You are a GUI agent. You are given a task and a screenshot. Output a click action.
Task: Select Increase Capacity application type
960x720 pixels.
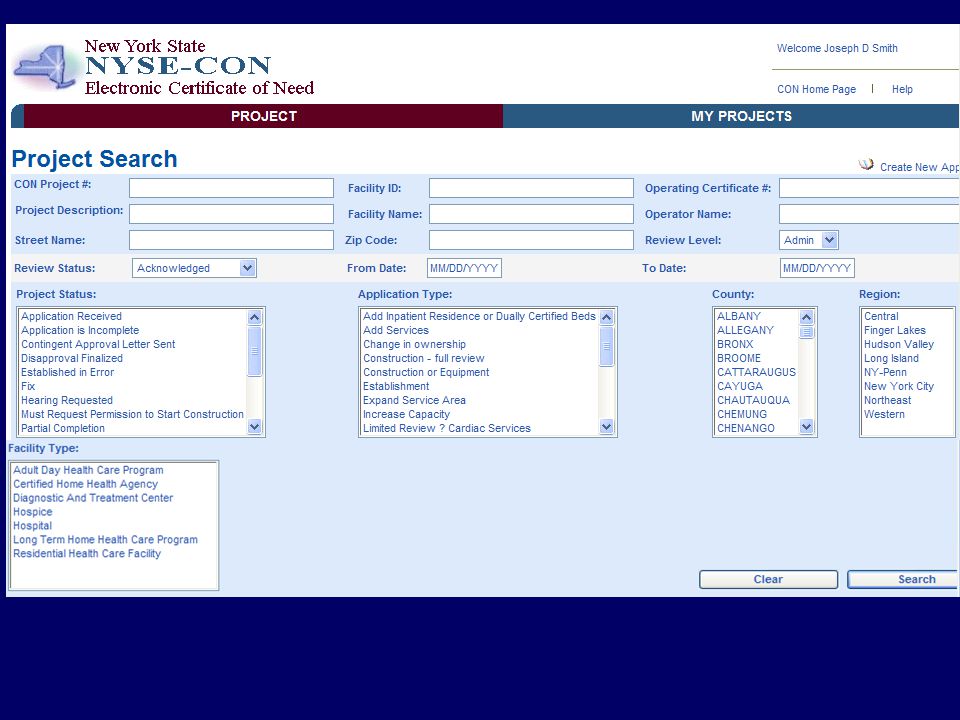pyautogui.click(x=407, y=414)
